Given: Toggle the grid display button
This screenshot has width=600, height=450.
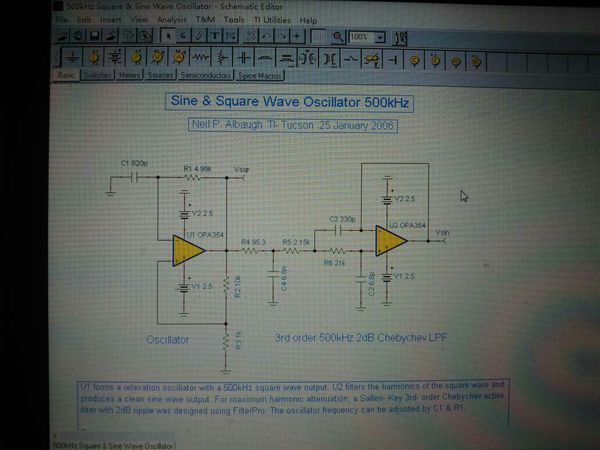Looking at the screenshot, I should click(x=317, y=37).
